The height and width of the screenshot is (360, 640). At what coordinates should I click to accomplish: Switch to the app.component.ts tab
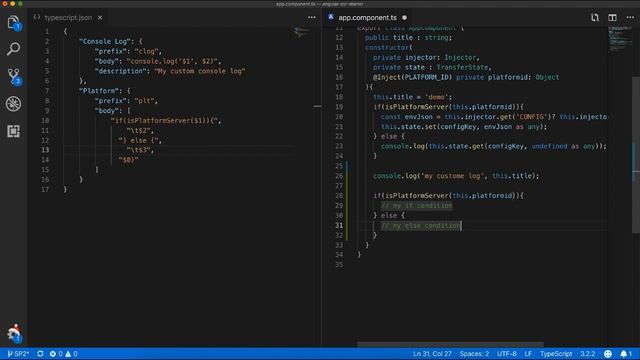coord(367,18)
